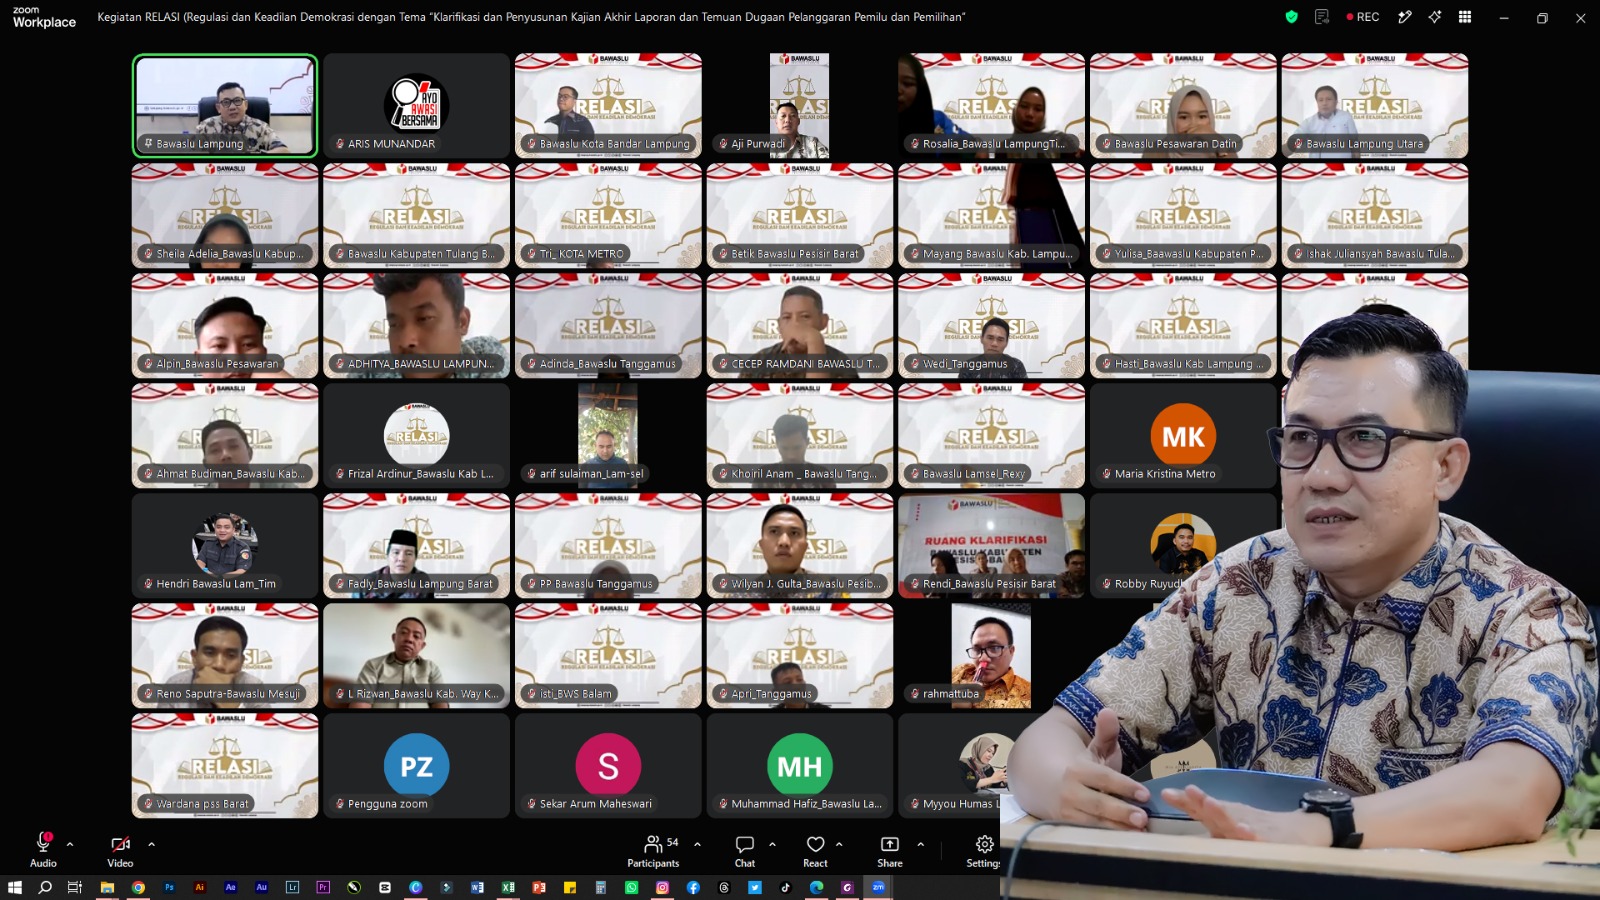Image resolution: width=1600 pixels, height=900 pixels.
Task: Open File Explorer from the taskbar
Action: pos(107,887)
